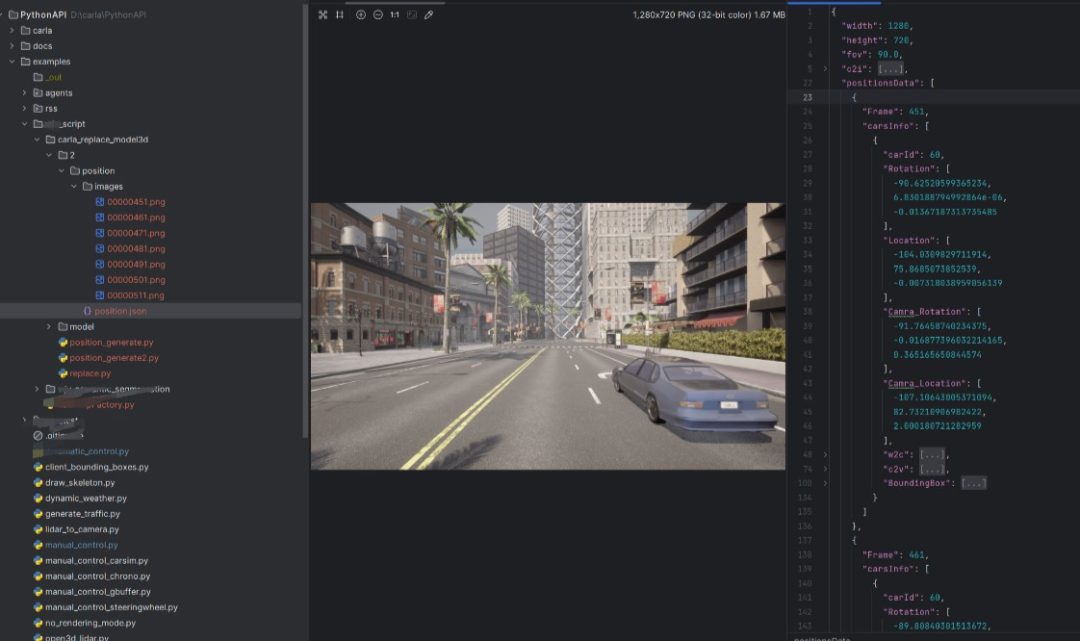Unfold the collapsed BoundingBox value
Screen dimensions: 1080x641
(973, 483)
